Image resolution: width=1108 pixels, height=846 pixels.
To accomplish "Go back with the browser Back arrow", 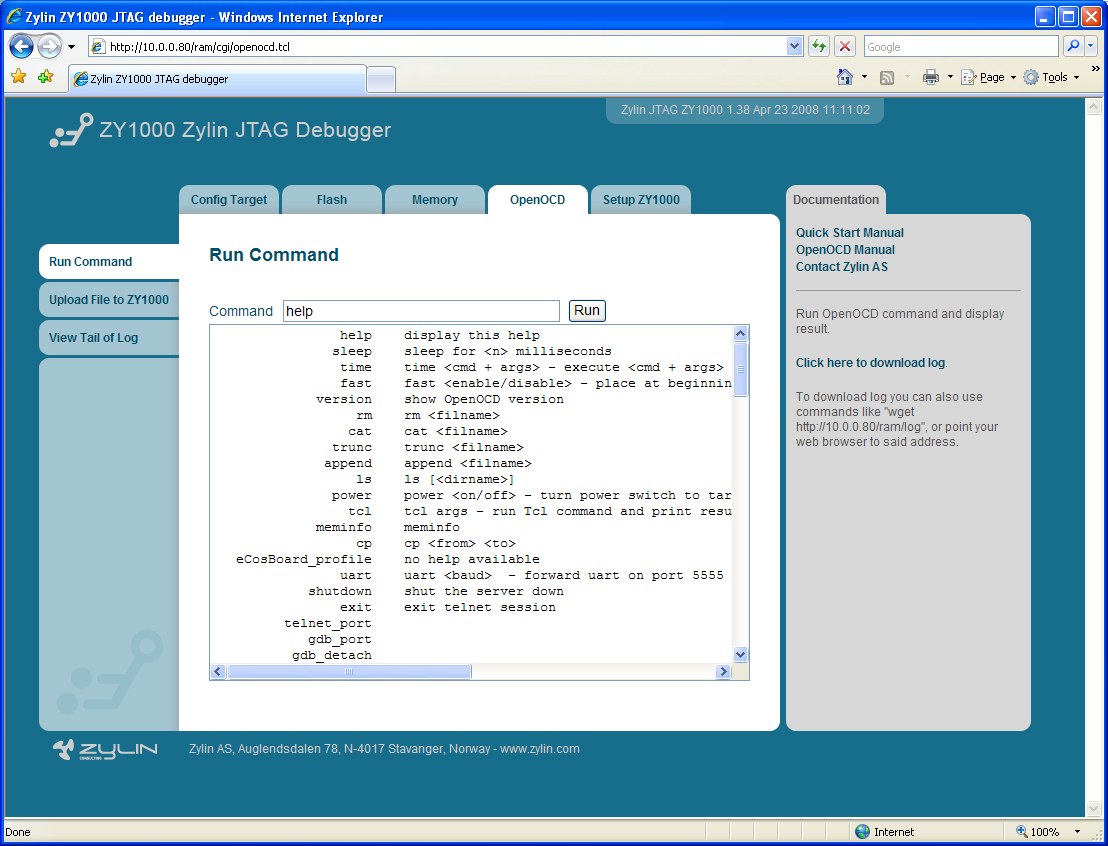I will click(x=20, y=47).
